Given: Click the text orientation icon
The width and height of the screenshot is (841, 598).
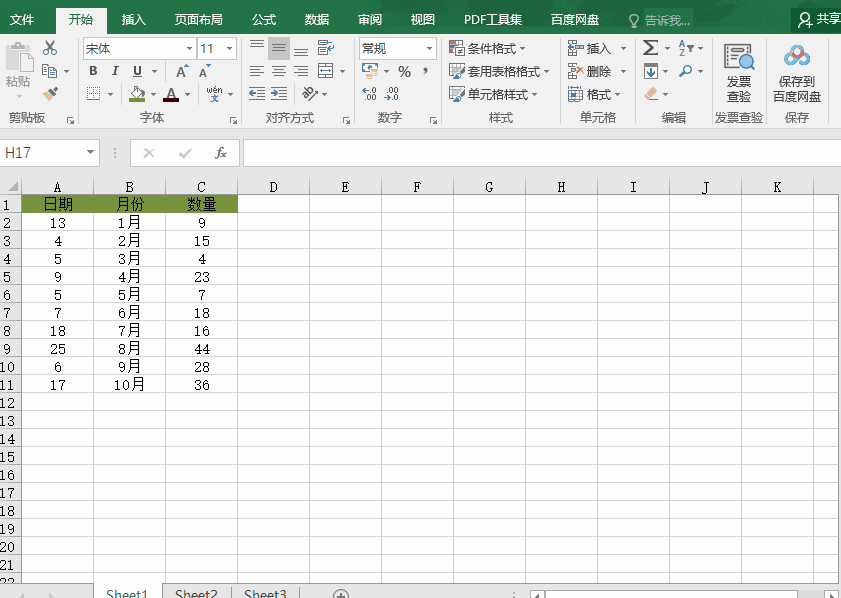Looking at the screenshot, I should click(310, 94).
